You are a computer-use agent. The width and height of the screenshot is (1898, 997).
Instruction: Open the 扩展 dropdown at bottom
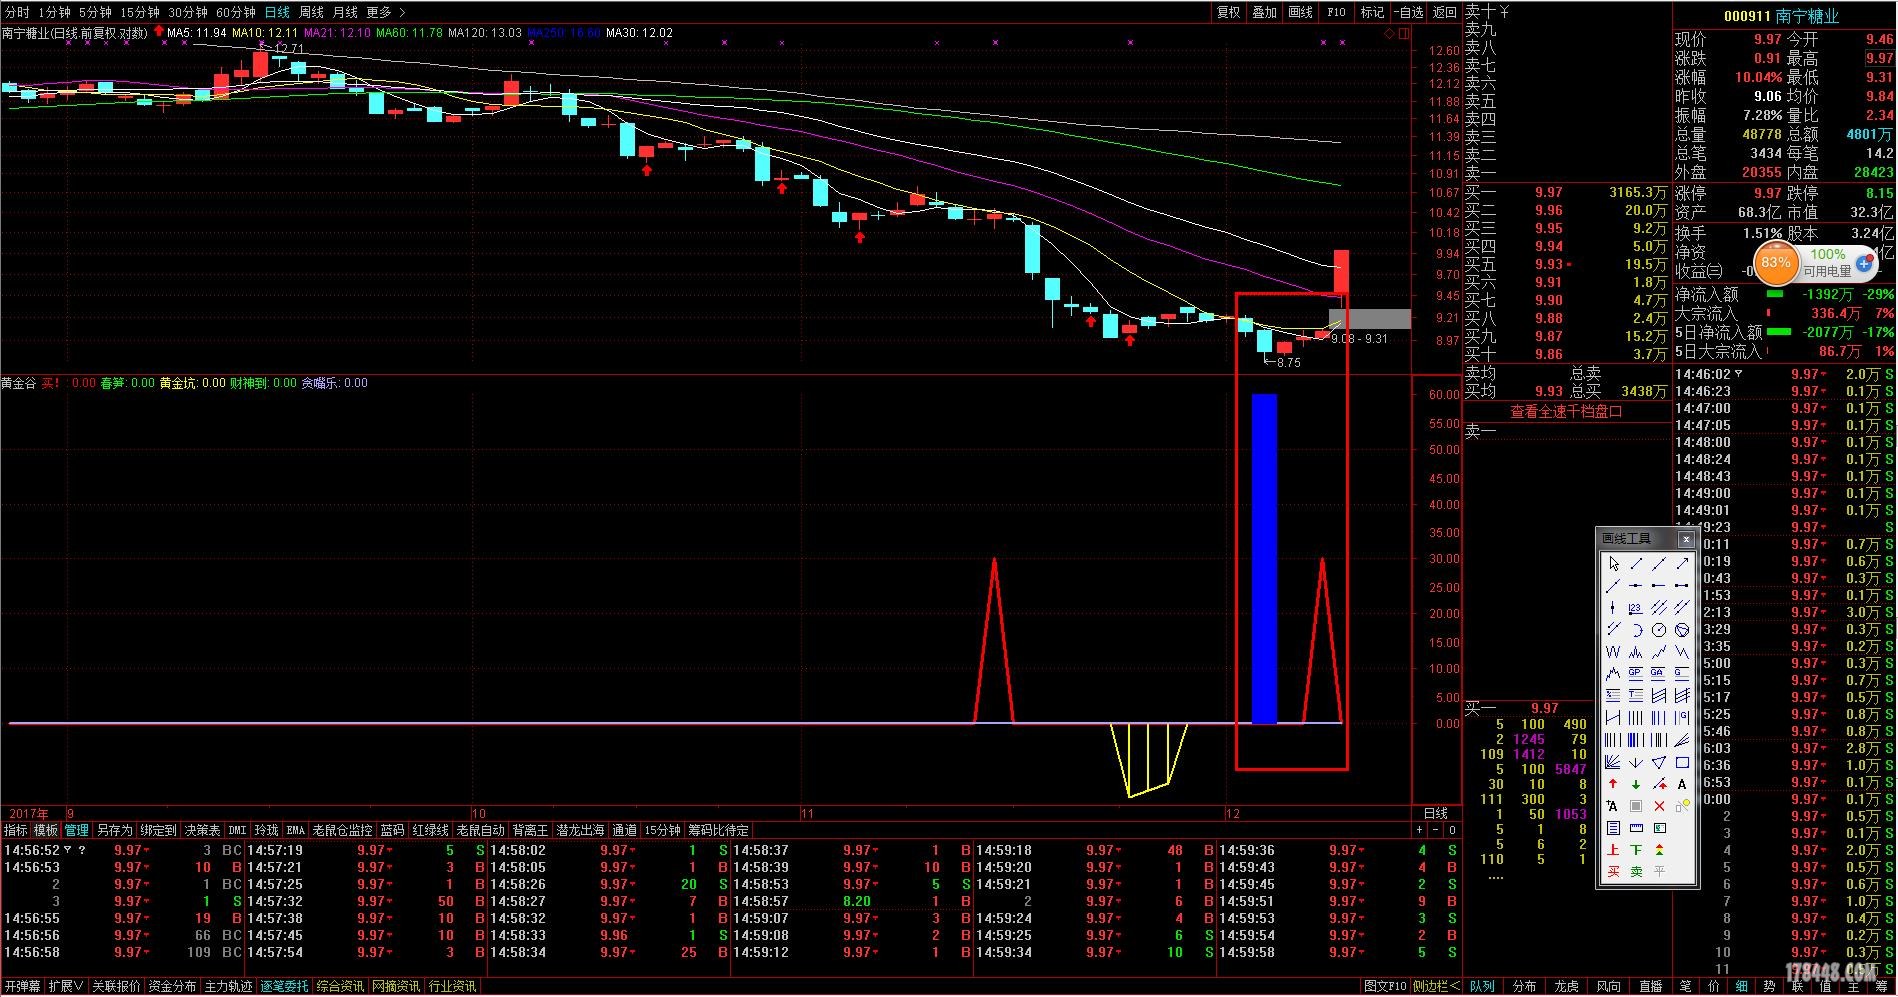[x=66, y=986]
